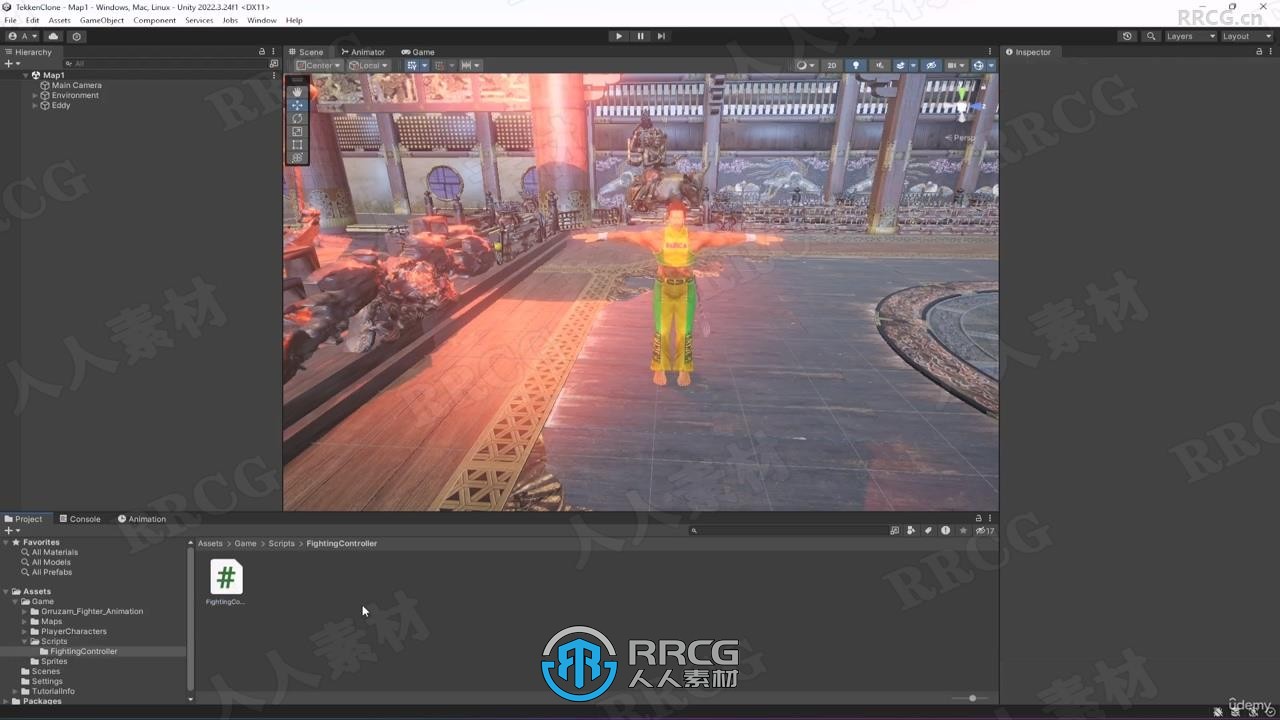Toggle Hierarchy panel lock icon
The image size is (1280, 720).
(x=262, y=52)
